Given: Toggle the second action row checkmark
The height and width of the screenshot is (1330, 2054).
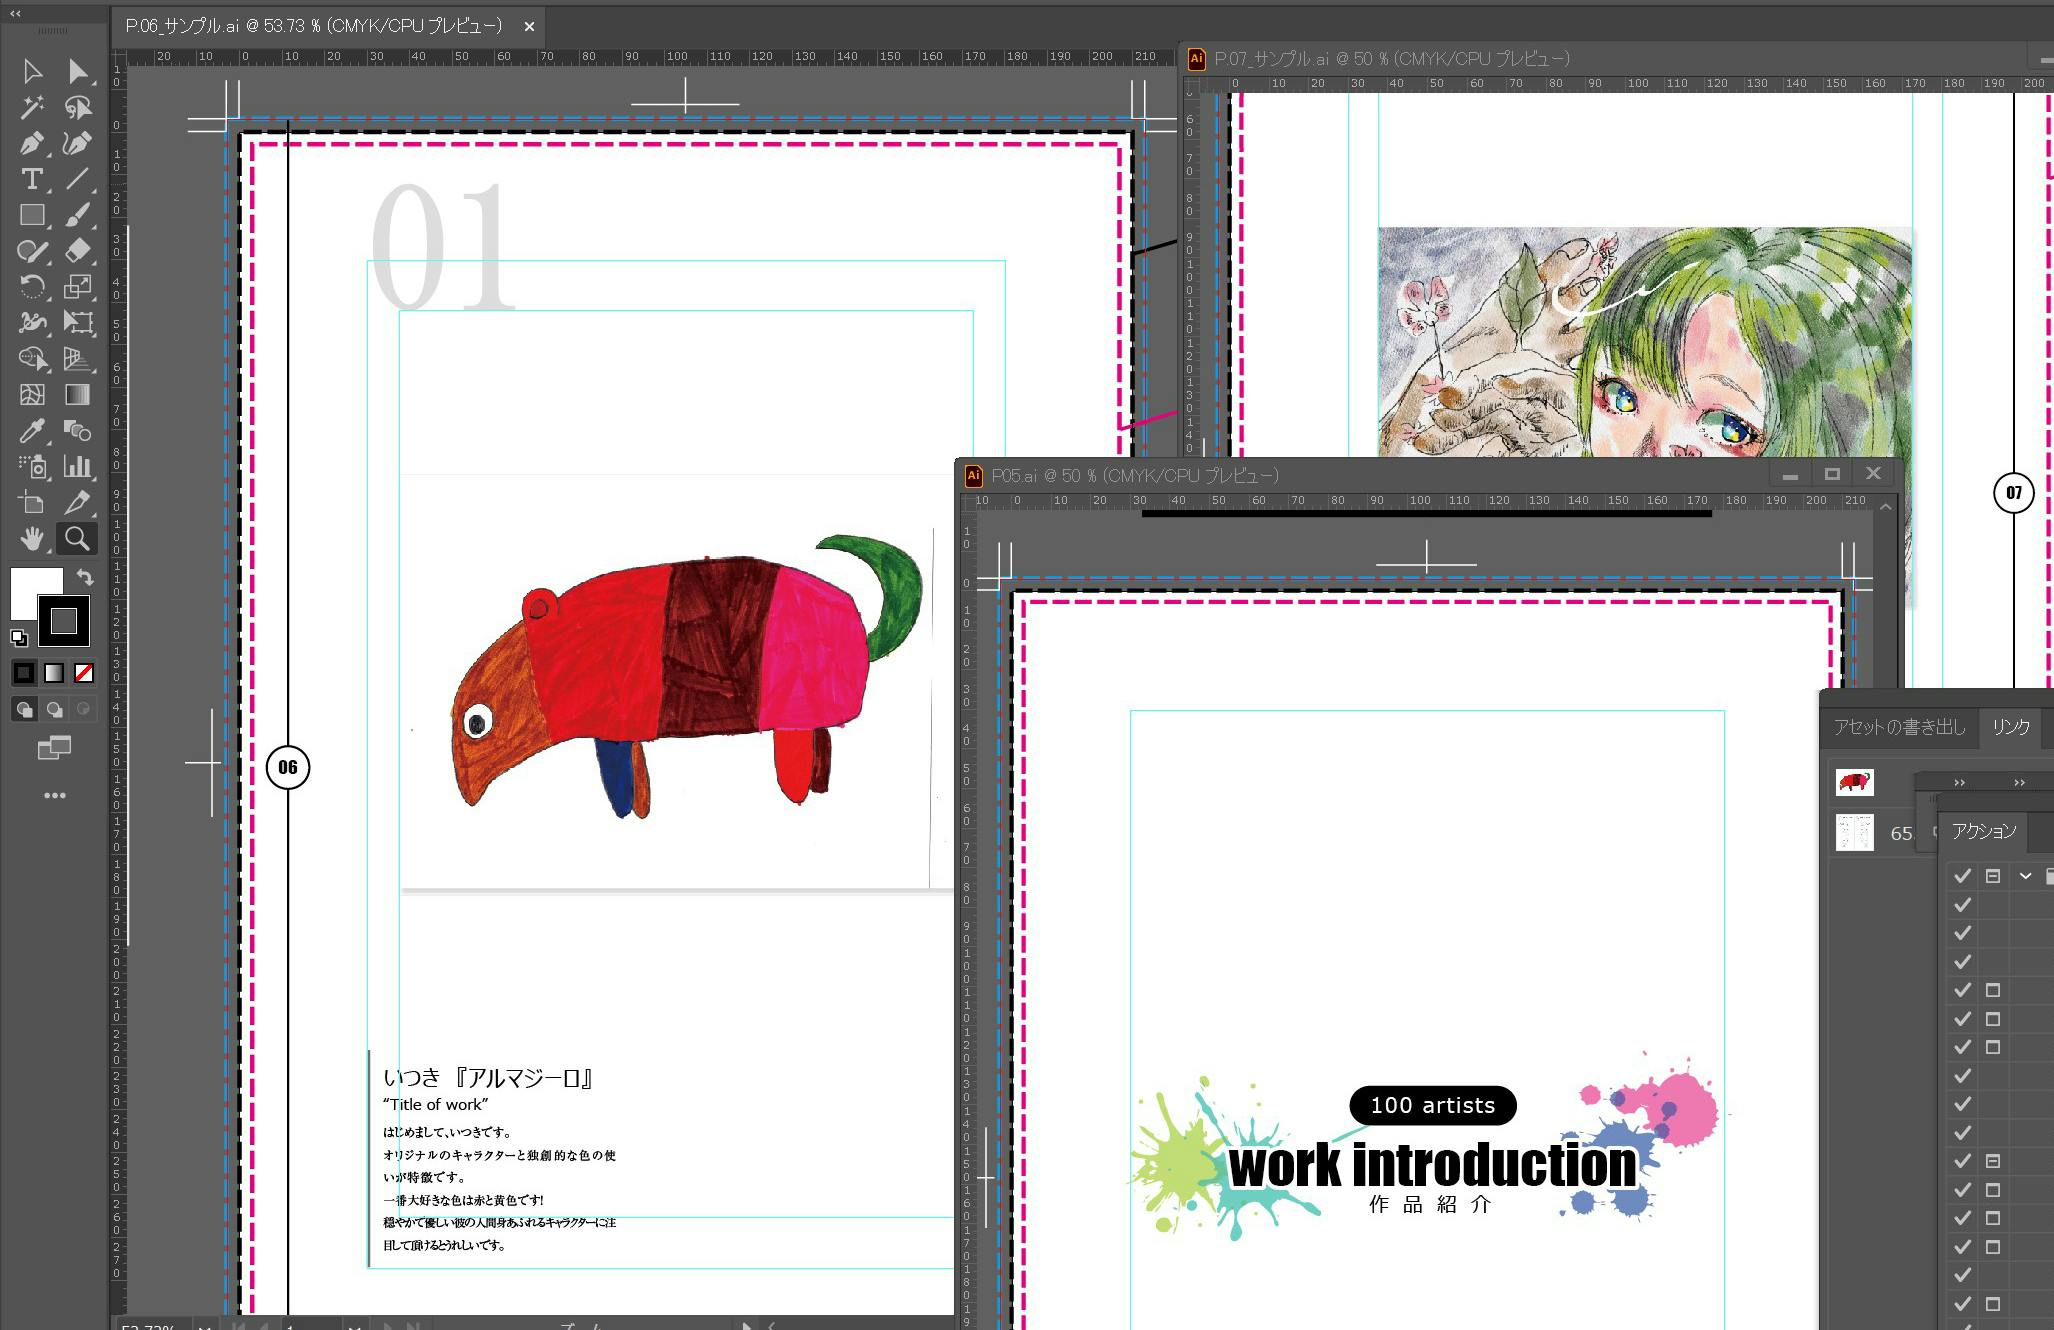Looking at the screenshot, I should point(1962,905).
